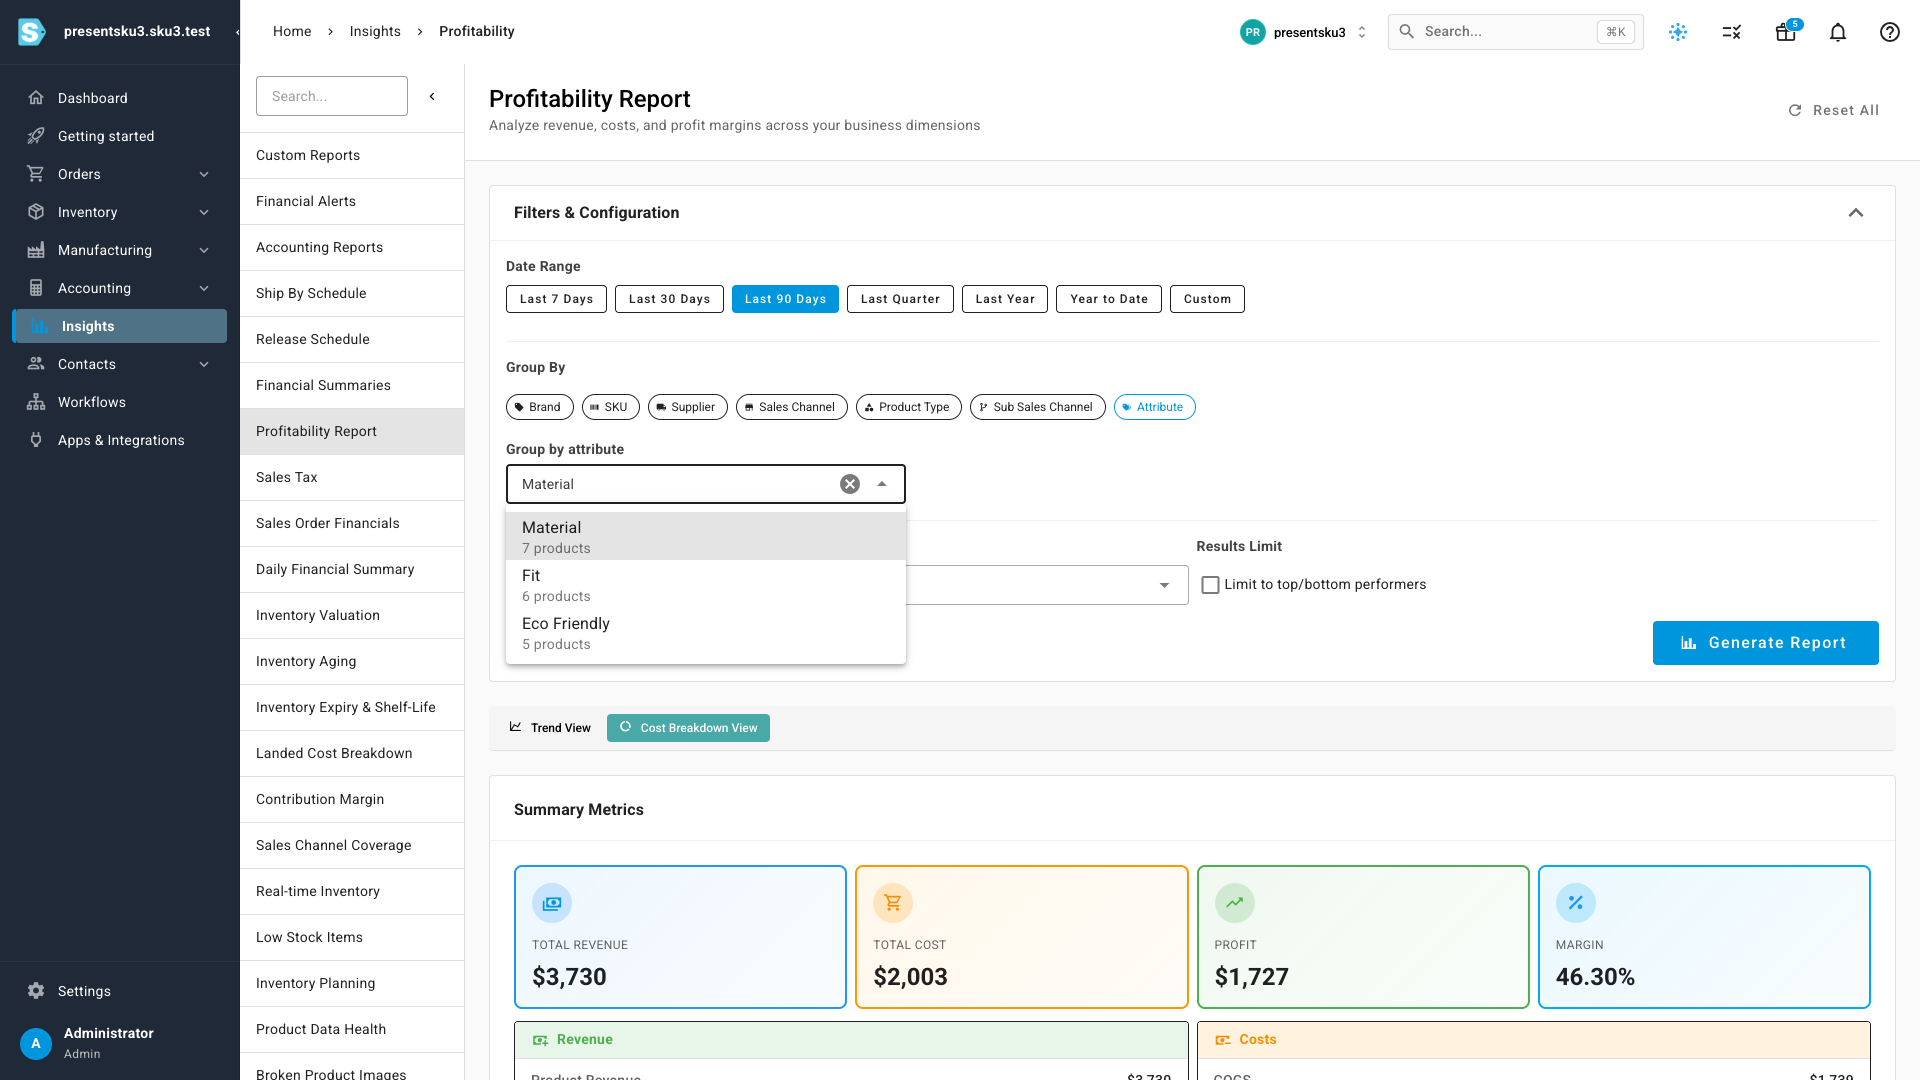The width and height of the screenshot is (1920, 1080).
Task: Click the PR user avatar
Action: click(1252, 32)
